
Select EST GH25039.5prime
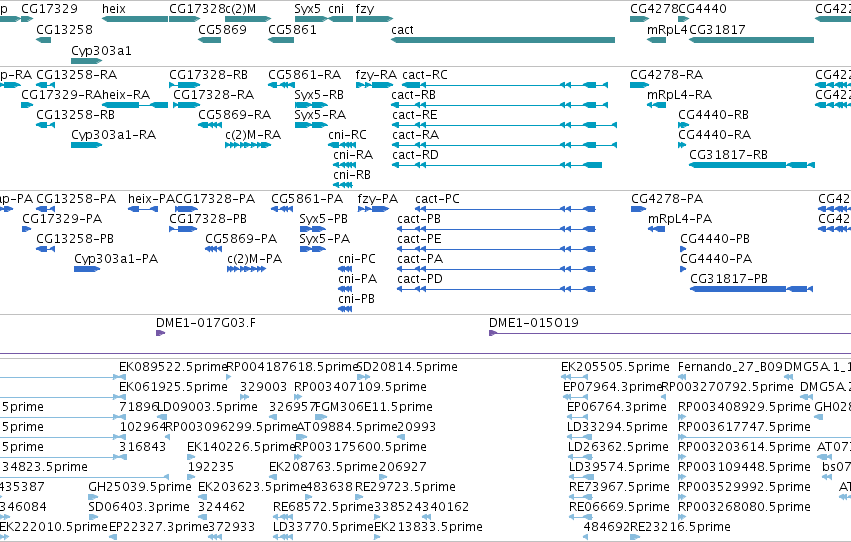pyautogui.click(x=139, y=487)
